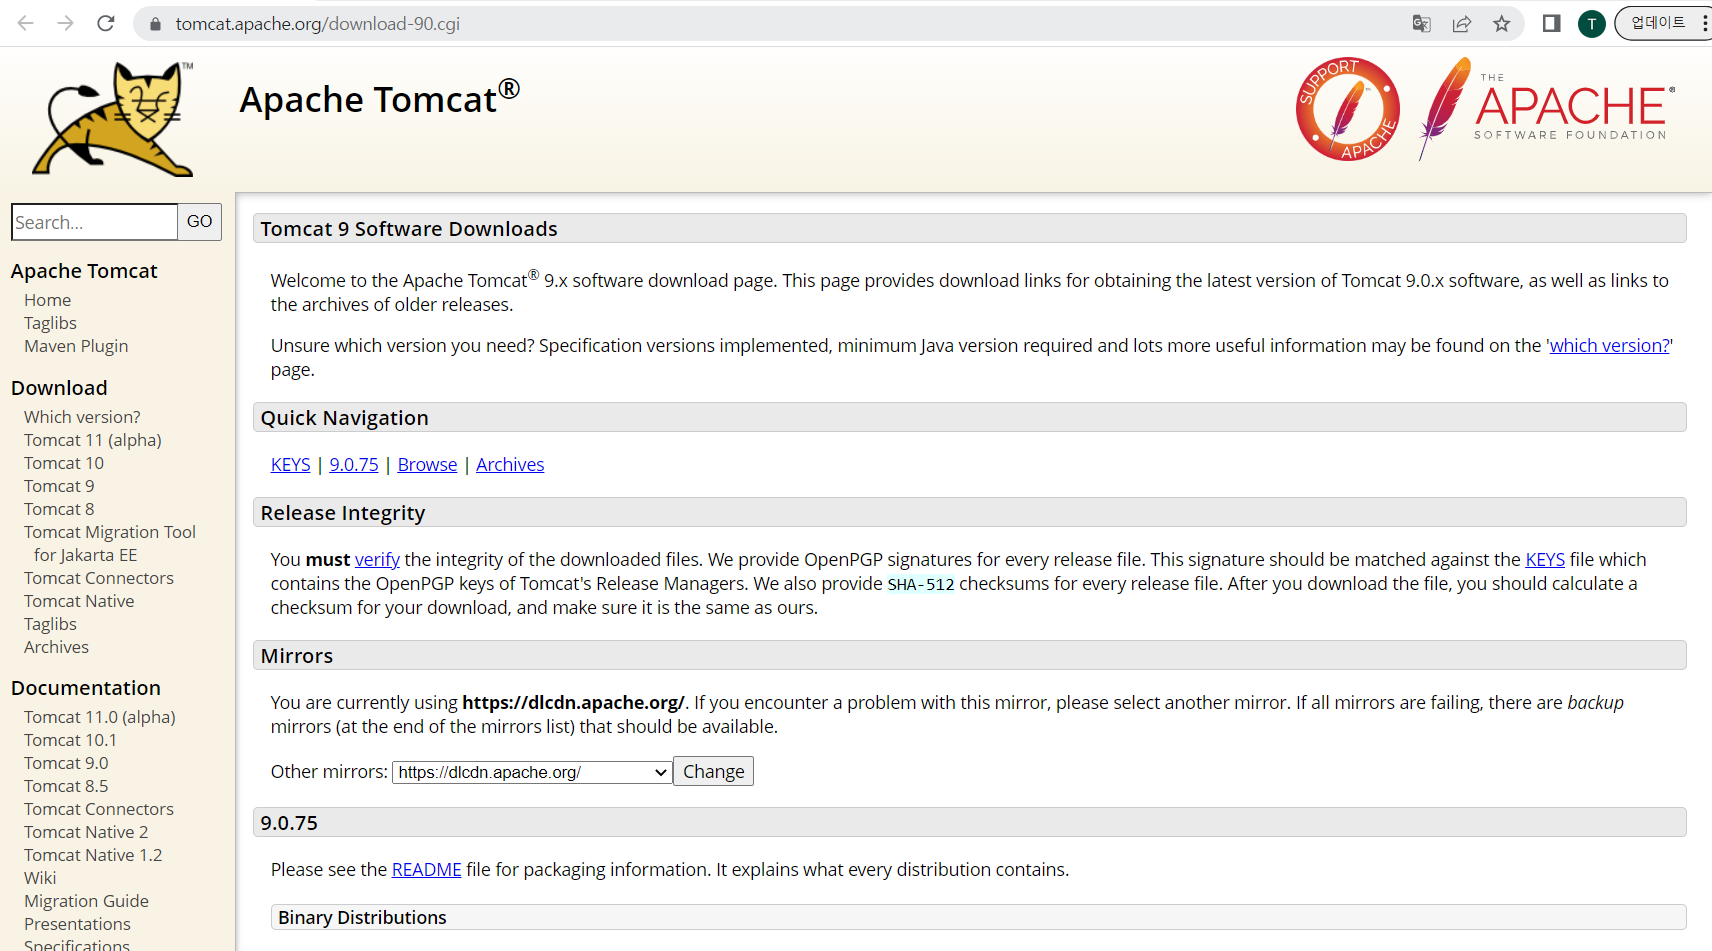Open the Other mirrors dropdown
Viewport: 1712px width, 951px height.
[532, 772]
